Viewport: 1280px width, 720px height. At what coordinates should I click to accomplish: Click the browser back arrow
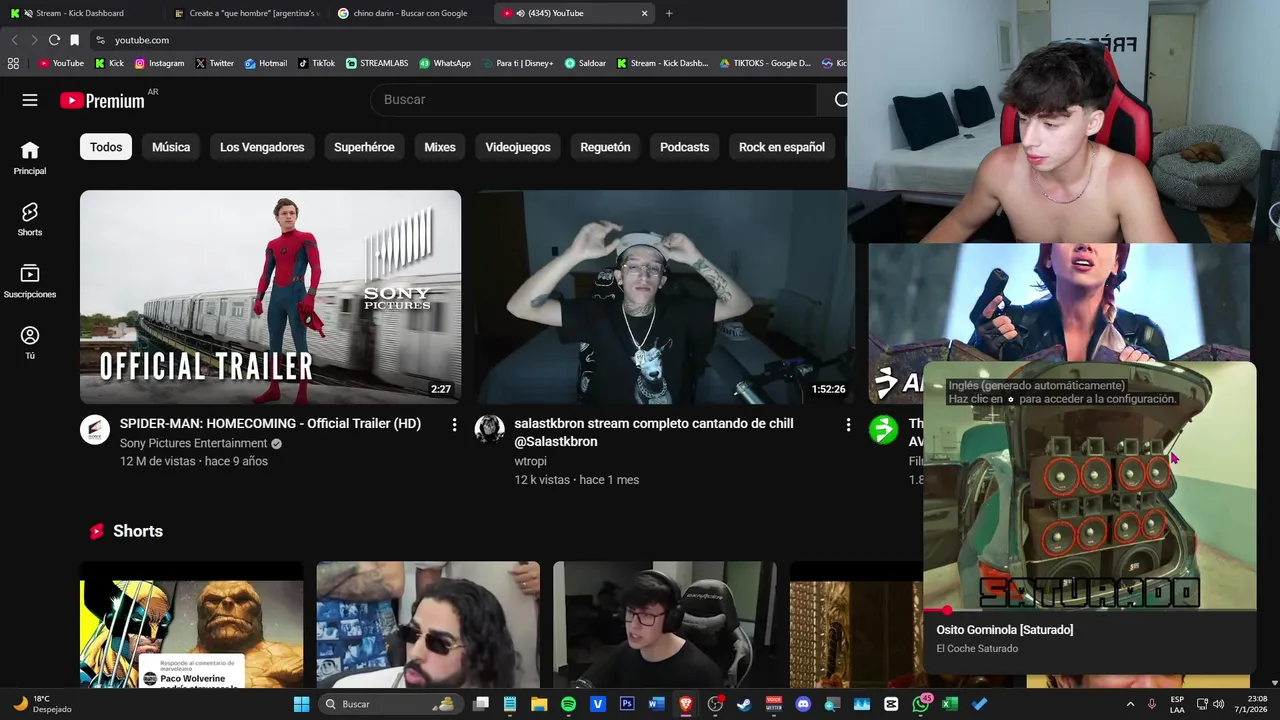pyautogui.click(x=14, y=40)
